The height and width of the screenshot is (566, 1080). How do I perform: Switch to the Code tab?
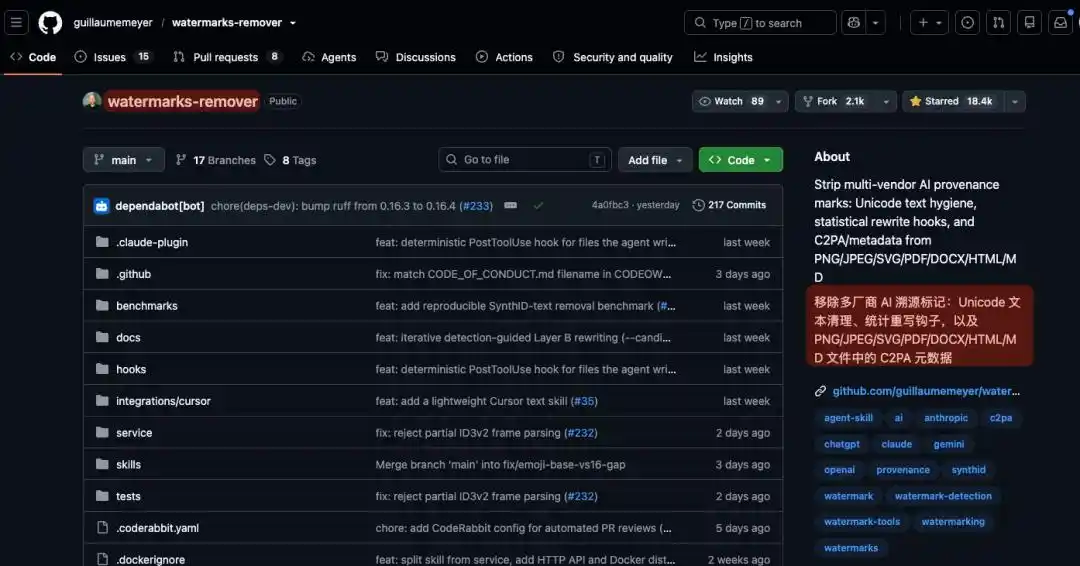[x=32, y=57]
